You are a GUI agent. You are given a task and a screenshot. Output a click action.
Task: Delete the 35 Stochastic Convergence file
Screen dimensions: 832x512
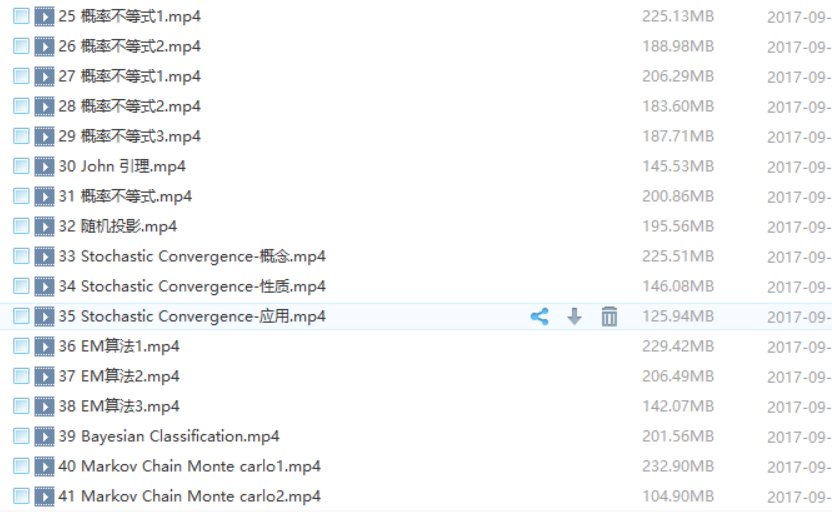pyautogui.click(x=609, y=317)
